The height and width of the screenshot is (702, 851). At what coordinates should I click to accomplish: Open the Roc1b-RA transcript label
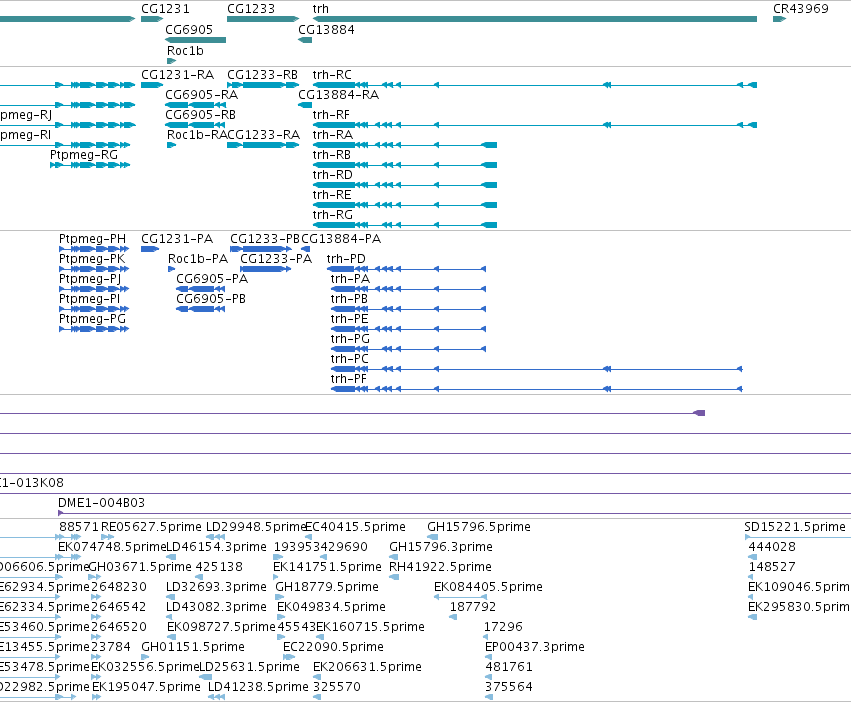197,135
